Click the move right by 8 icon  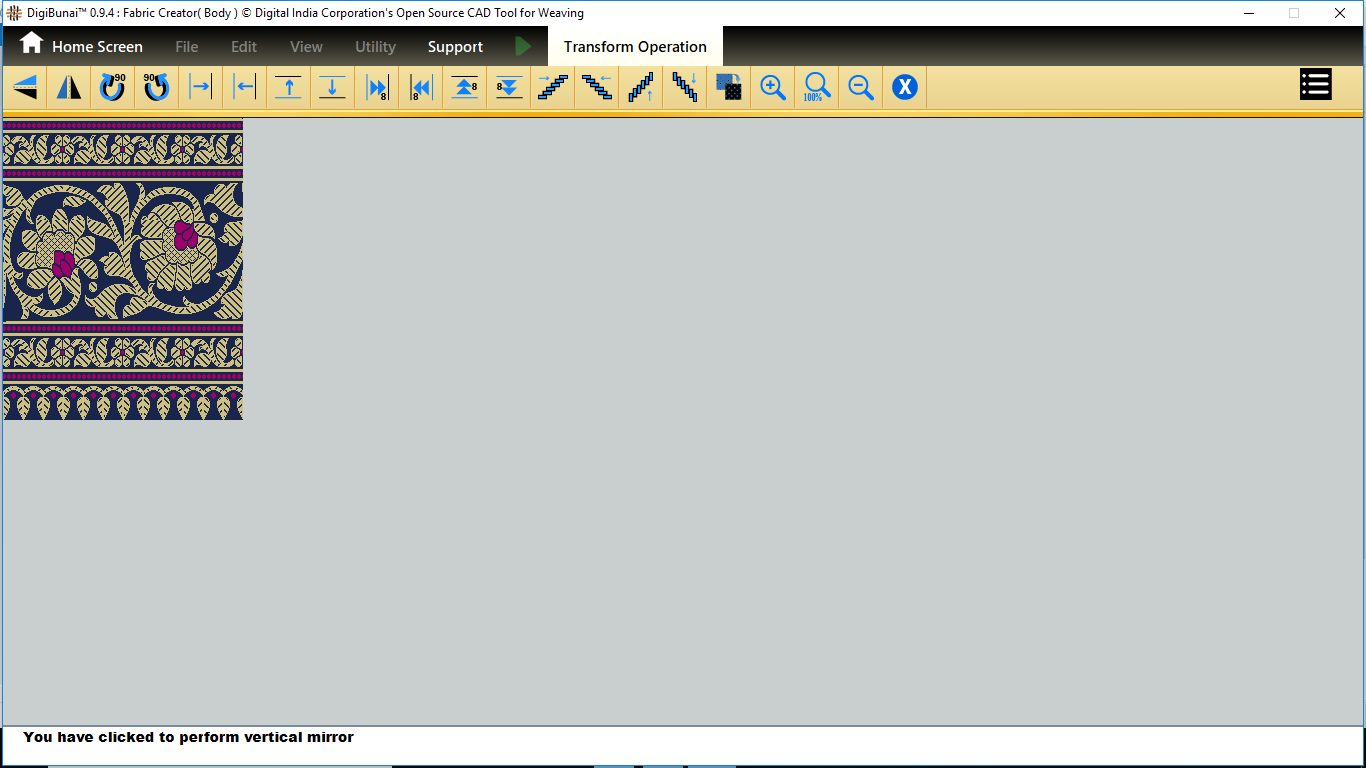(x=376, y=88)
